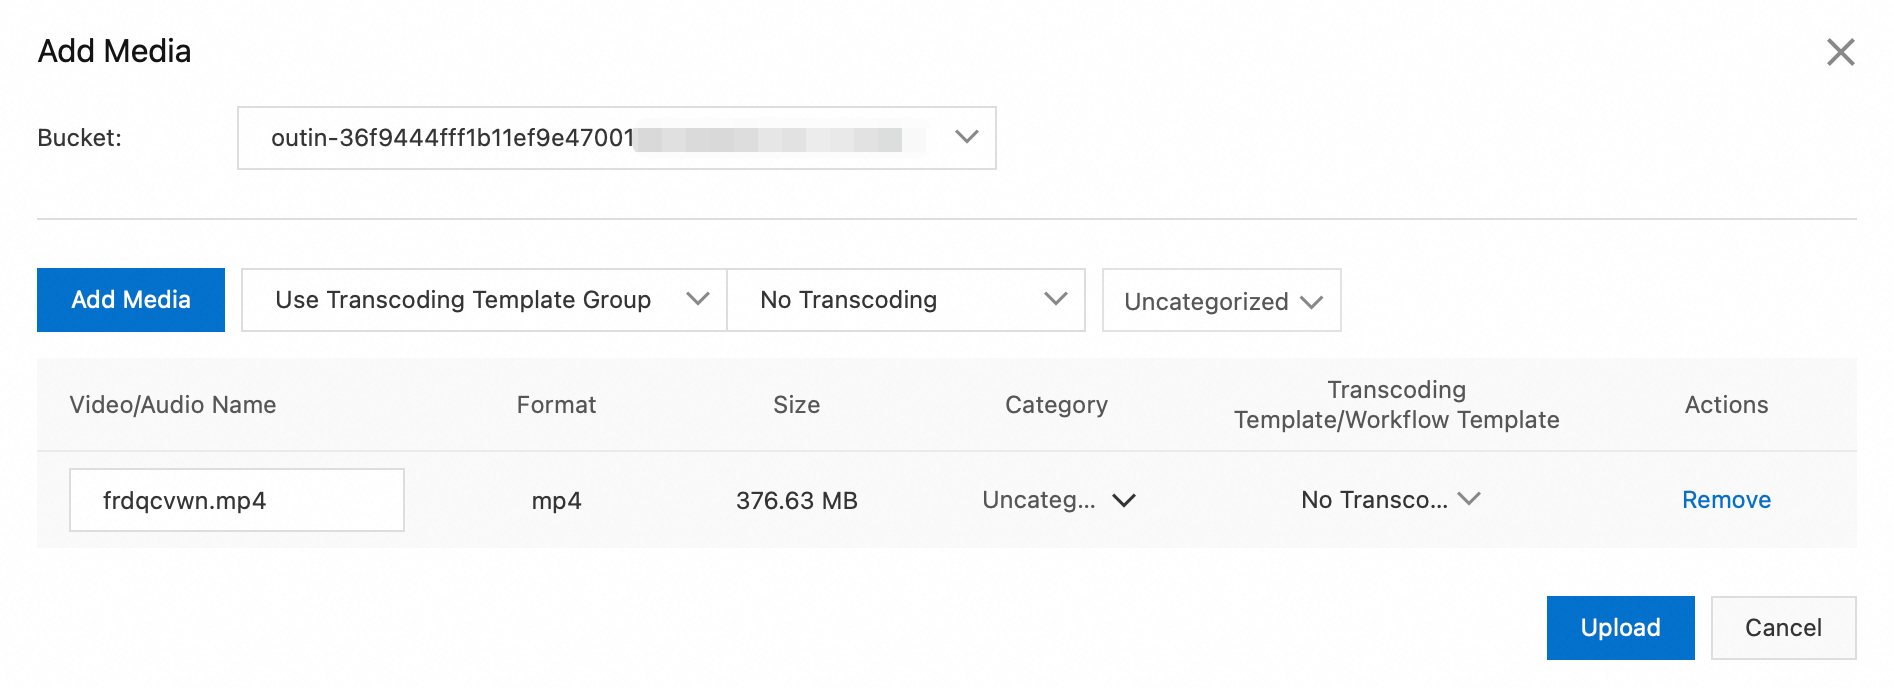Remove the frdqcvwn.mp4 file
The width and height of the screenshot is (1894, 688).
click(1726, 500)
